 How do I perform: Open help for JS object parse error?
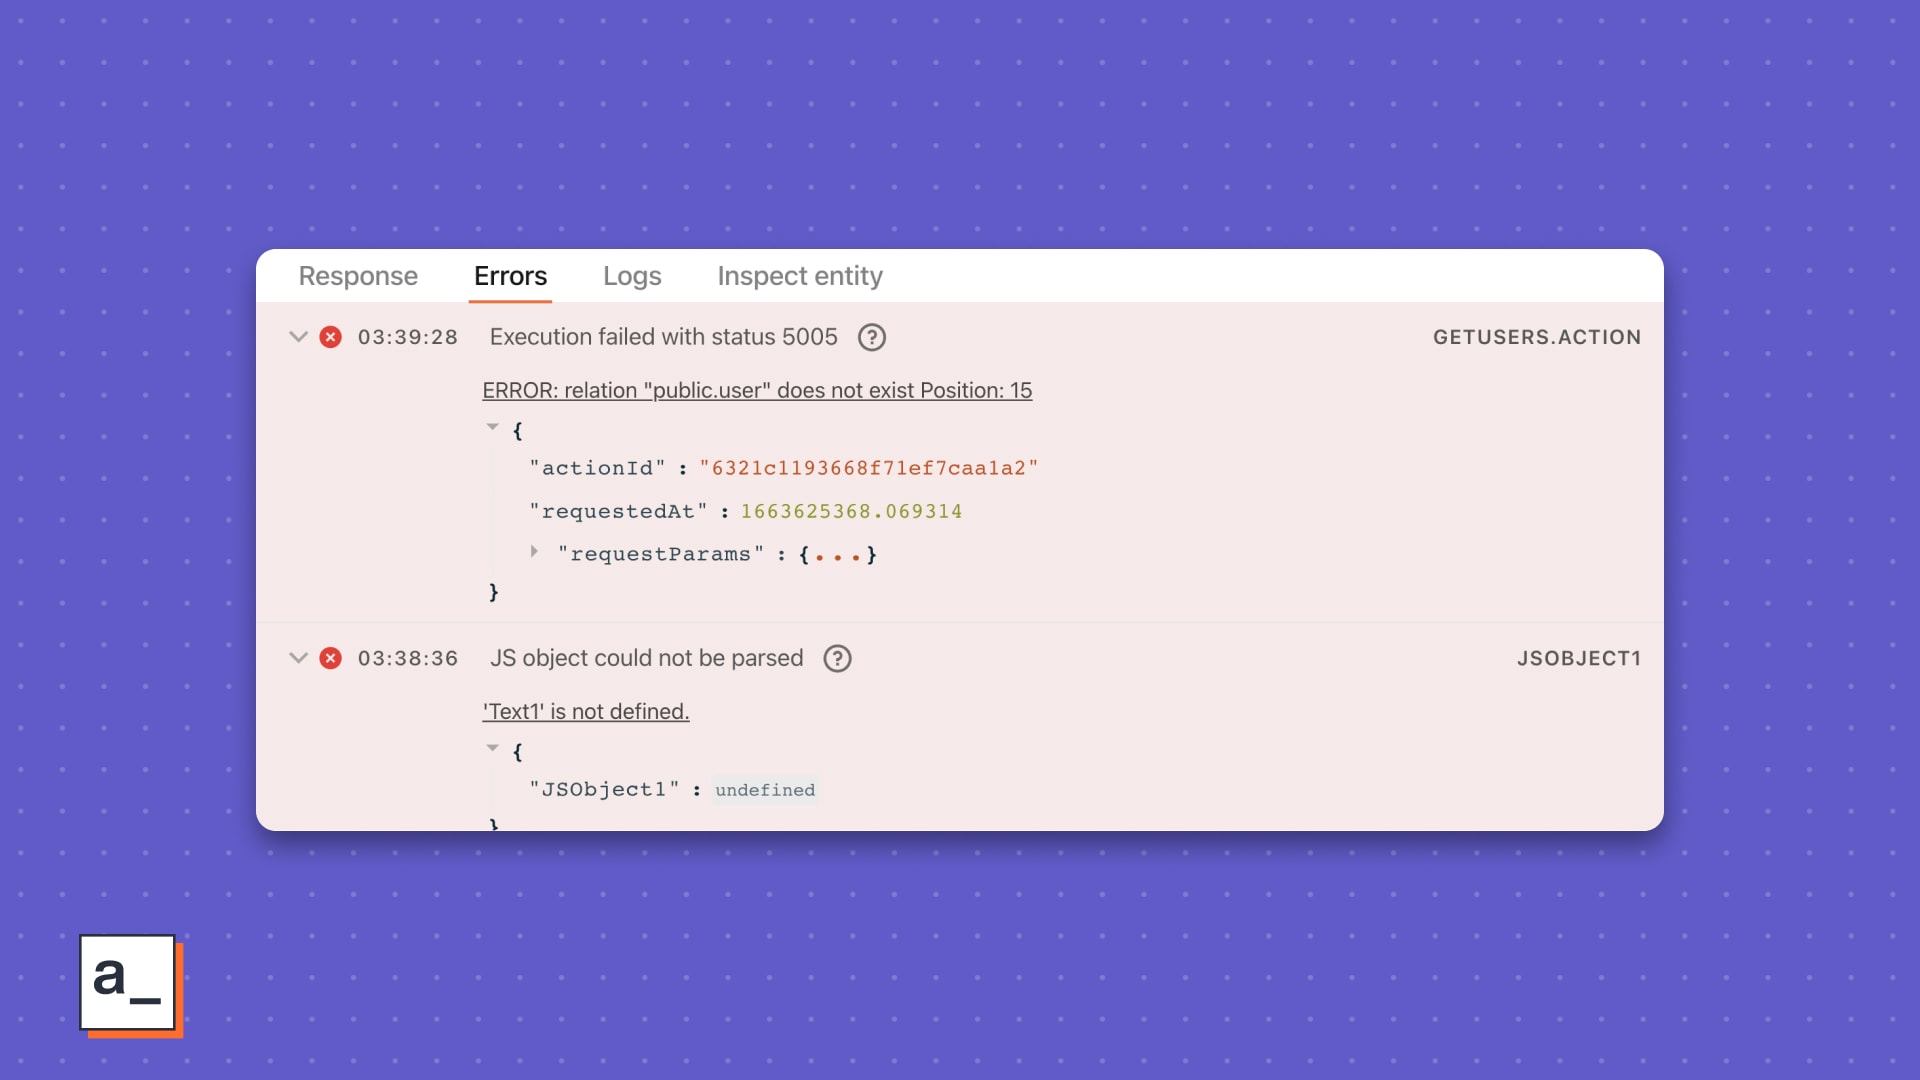[837, 658]
